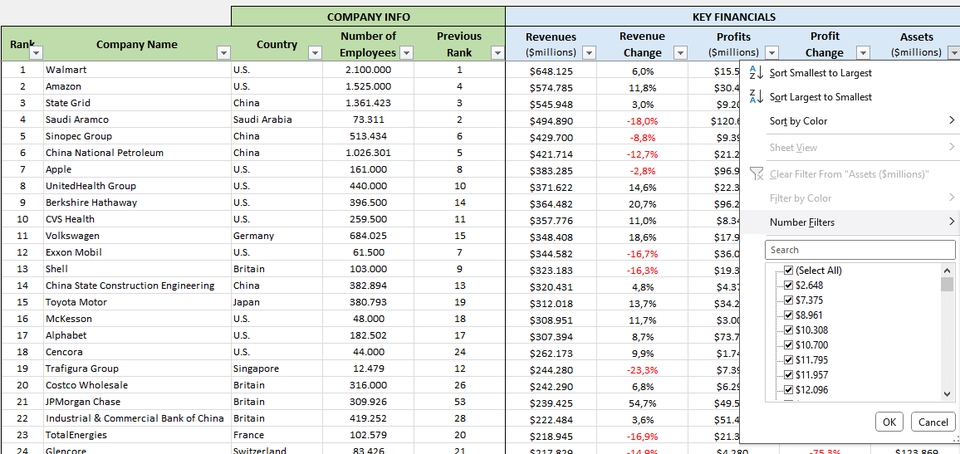Select the Sinopec Group cell
Viewport: 960px width, 454px height.
point(137,136)
